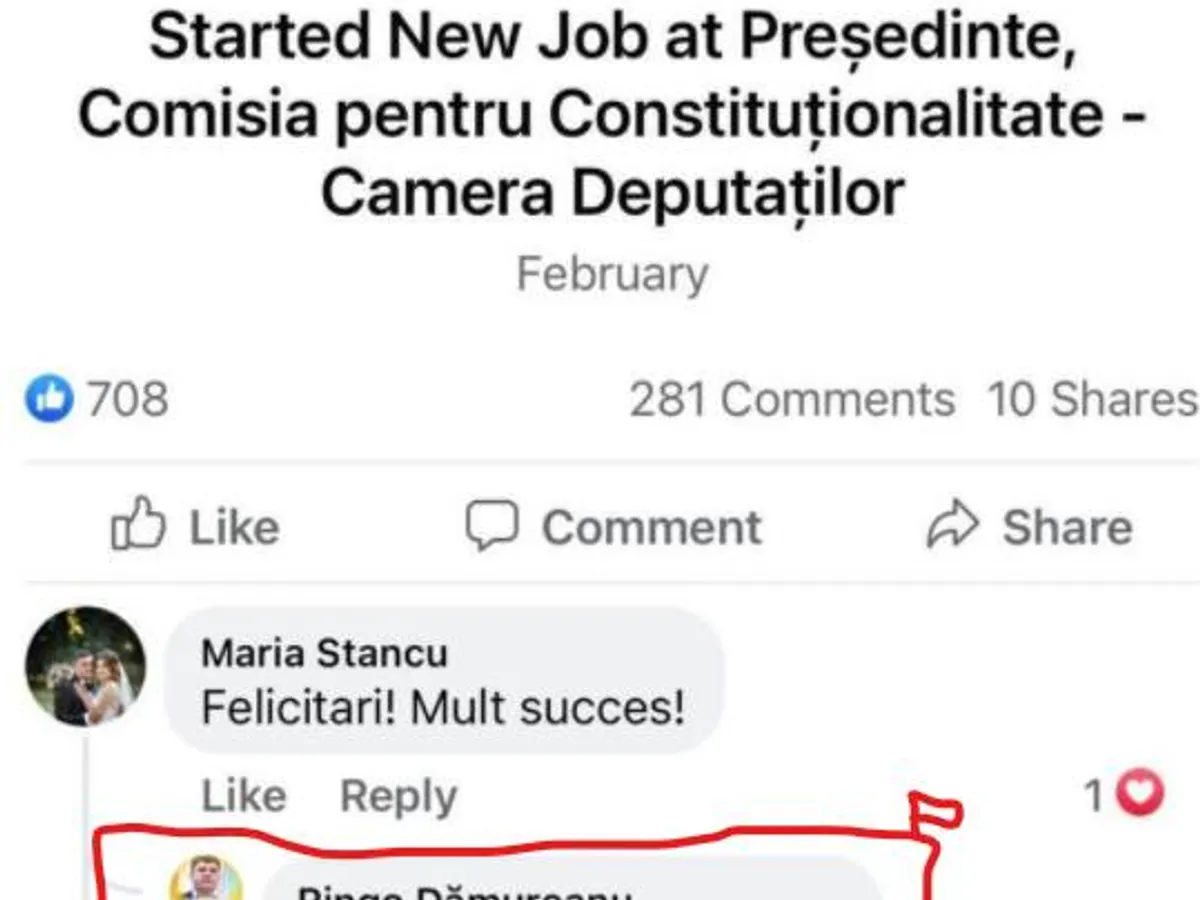Click the post's Share text label
Viewport: 1200px width, 900px height.
[1067, 527]
